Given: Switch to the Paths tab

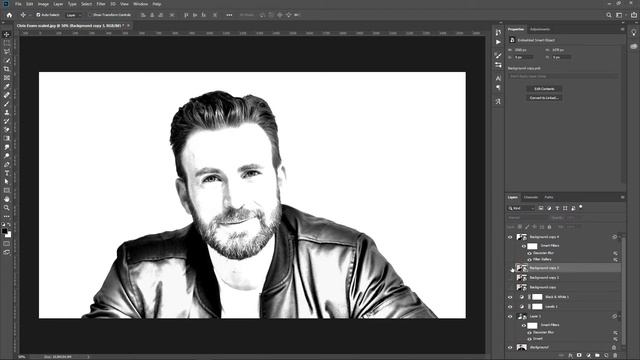Looking at the screenshot, I should (x=549, y=198).
